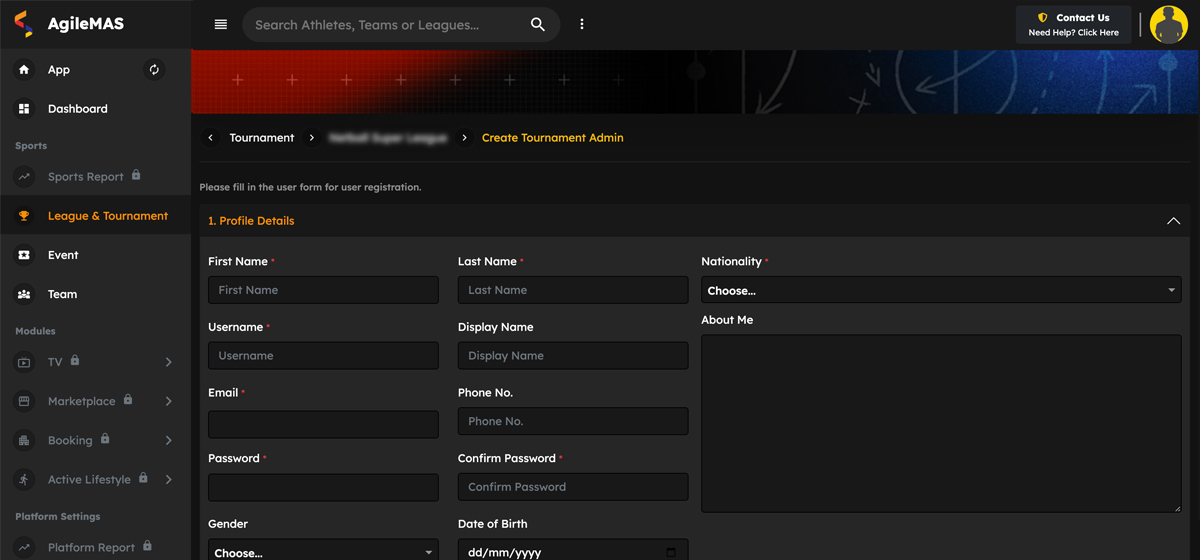The height and width of the screenshot is (560, 1200).
Task: Click the Team people icon
Action: pos(24,294)
